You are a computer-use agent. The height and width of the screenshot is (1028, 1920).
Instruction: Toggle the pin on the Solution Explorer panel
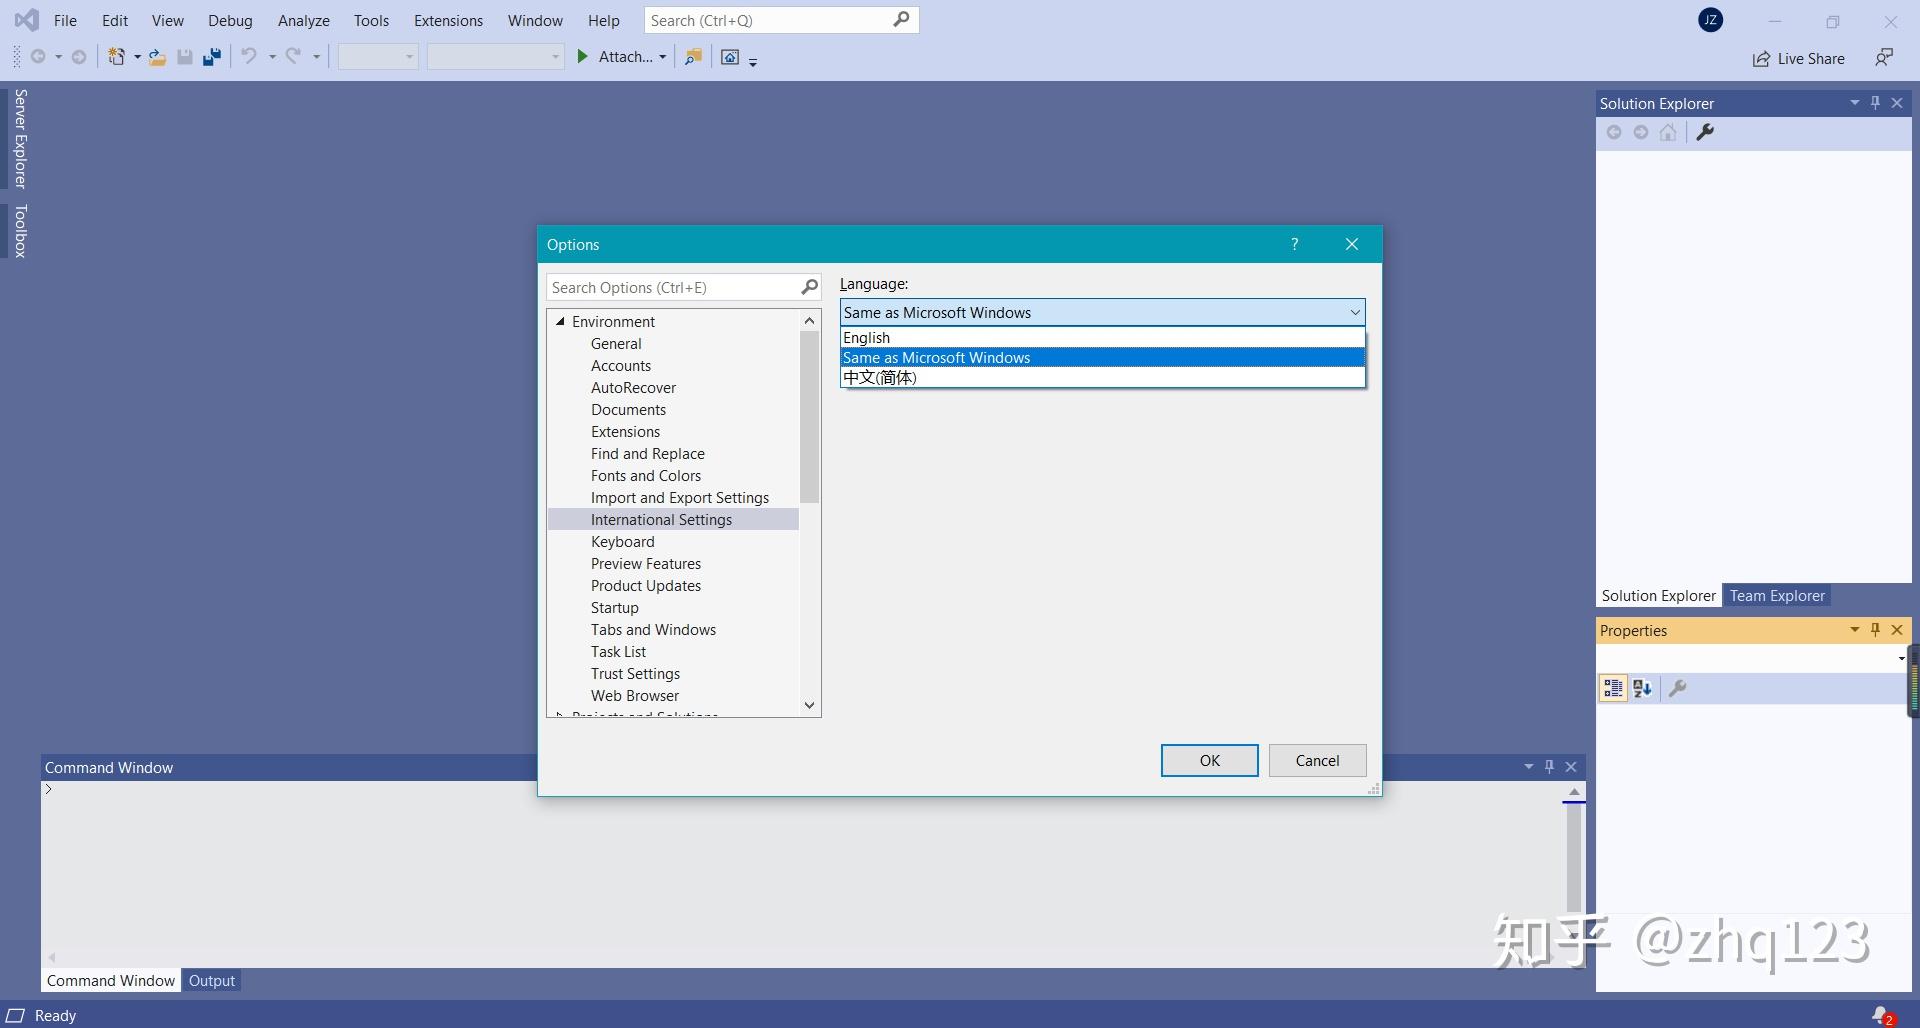(x=1874, y=102)
